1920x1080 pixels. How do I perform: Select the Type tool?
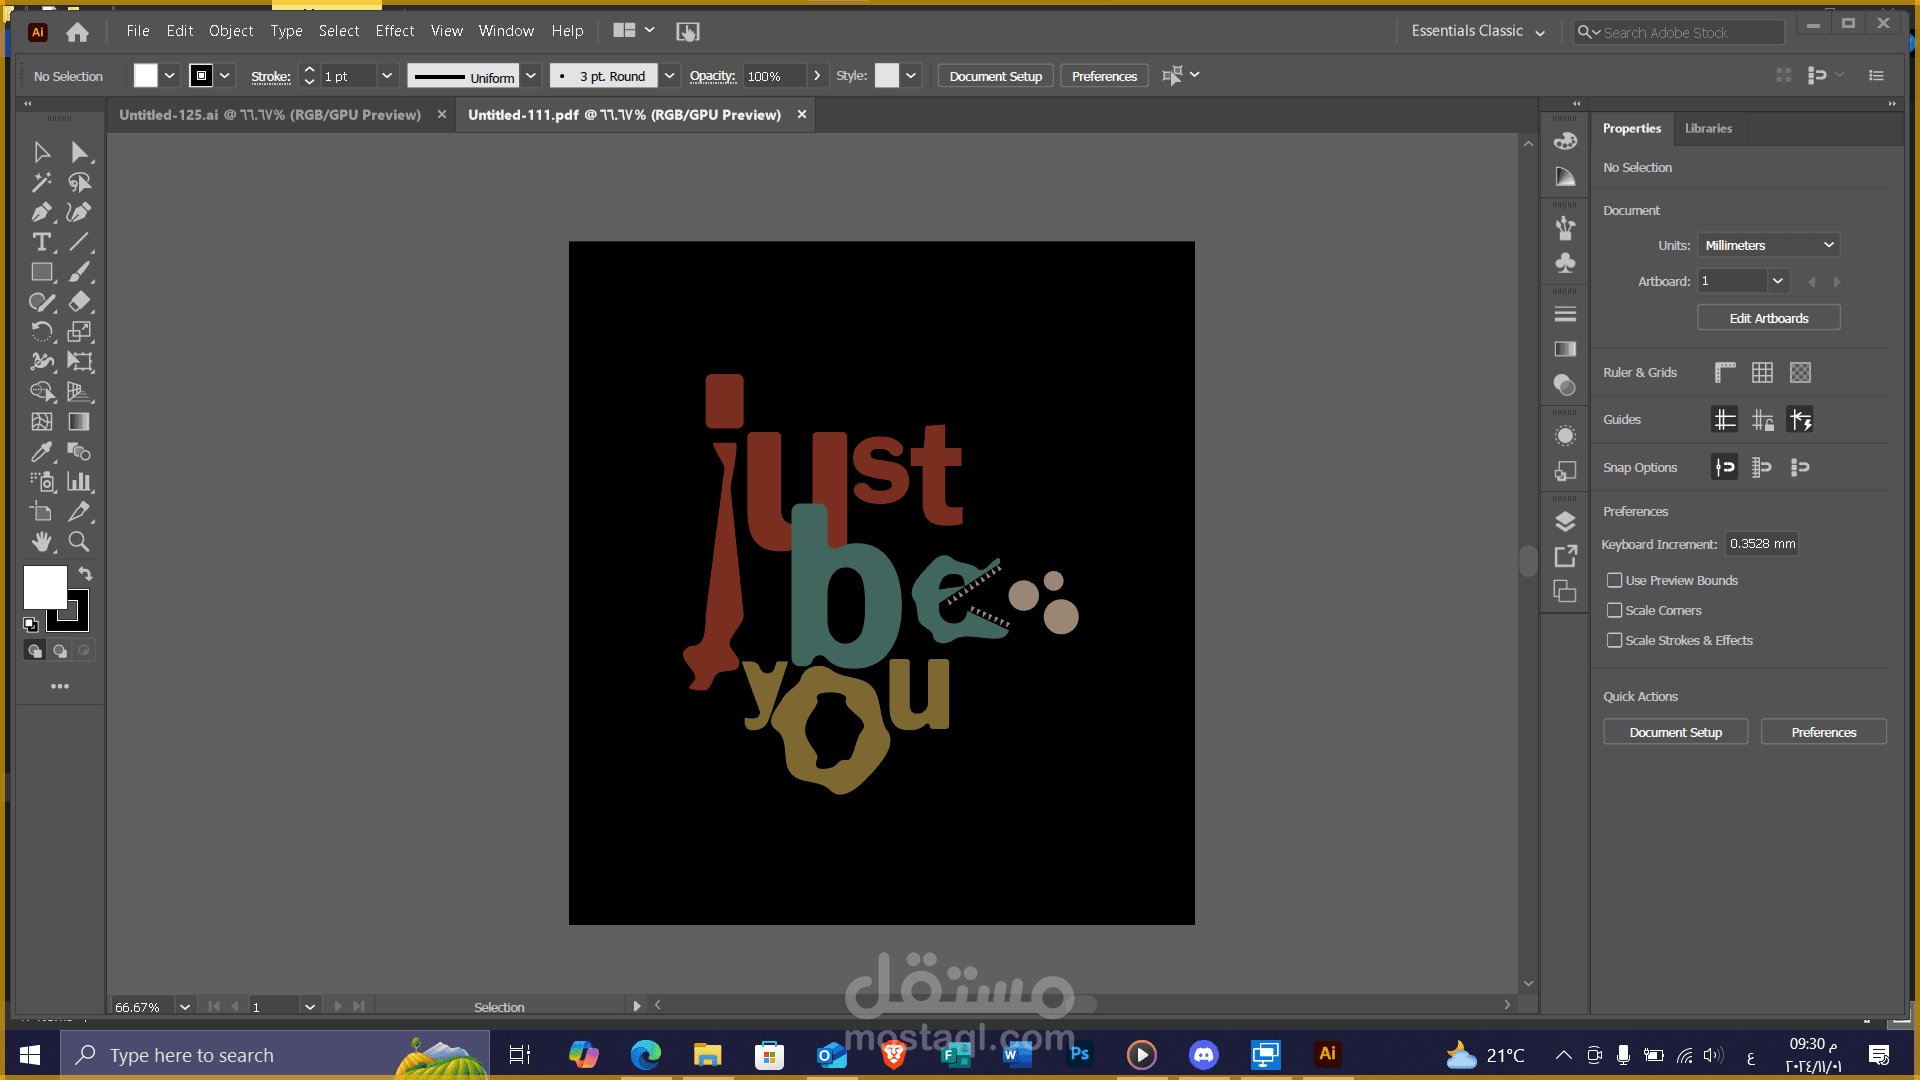pos(41,242)
